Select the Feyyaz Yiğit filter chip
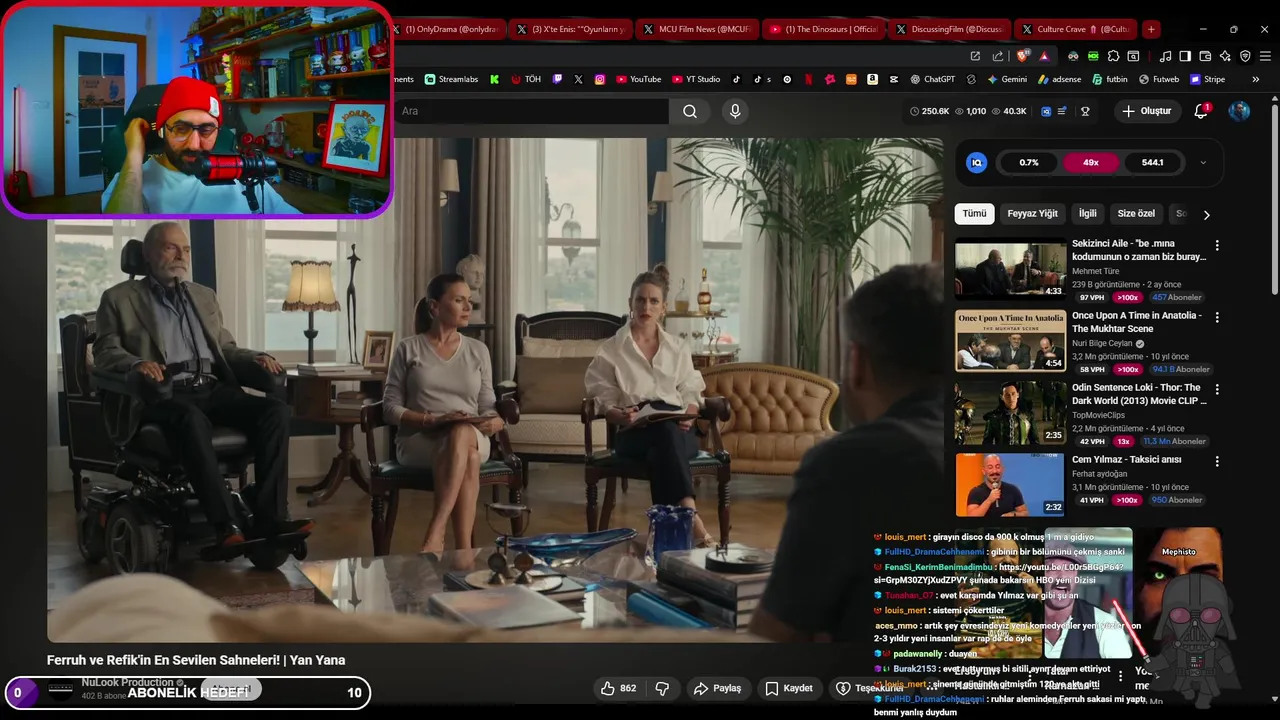Image resolution: width=1280 pixels, height=720 pixels. click(x=1032, y=213)
